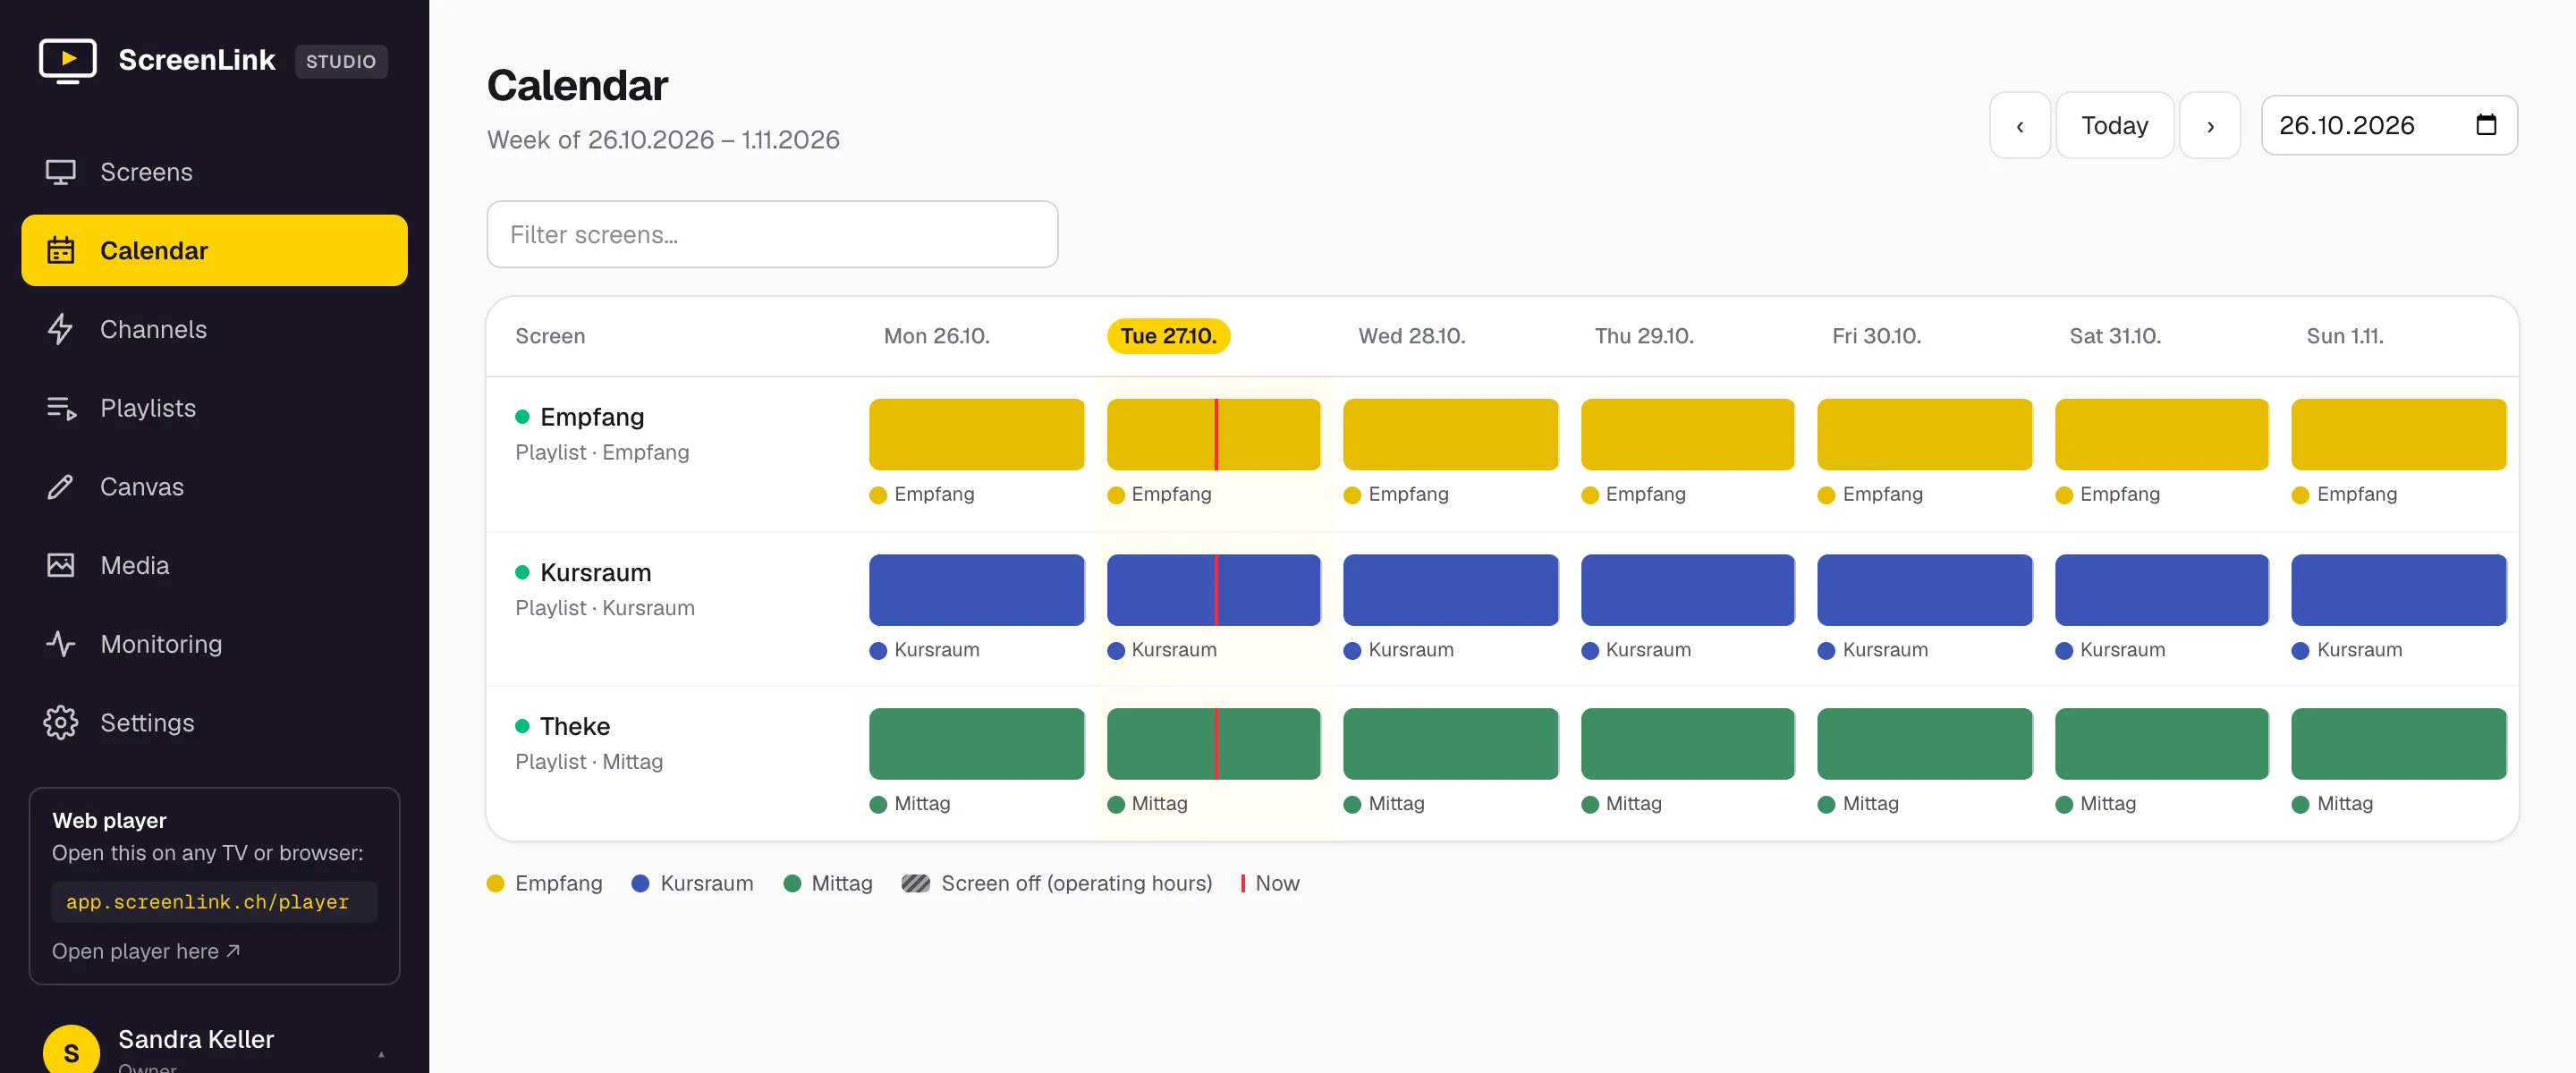Select Kursraum block on Sat 31.10.
2576x1073 pixels.
tap(2161, 590)
